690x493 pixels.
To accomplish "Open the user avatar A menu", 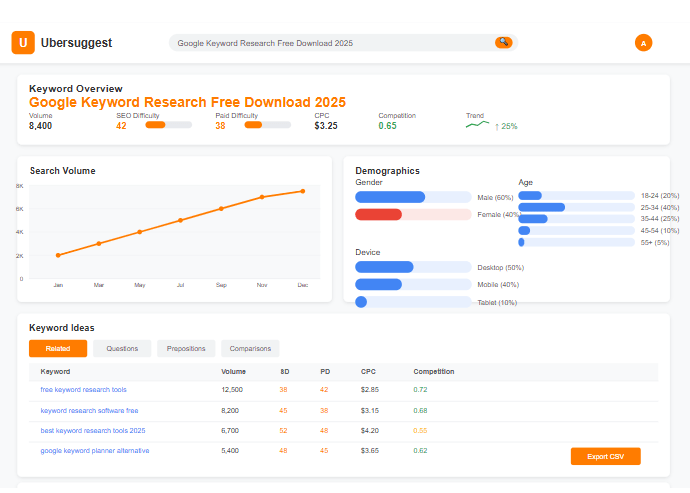I will tap(643, 43).
